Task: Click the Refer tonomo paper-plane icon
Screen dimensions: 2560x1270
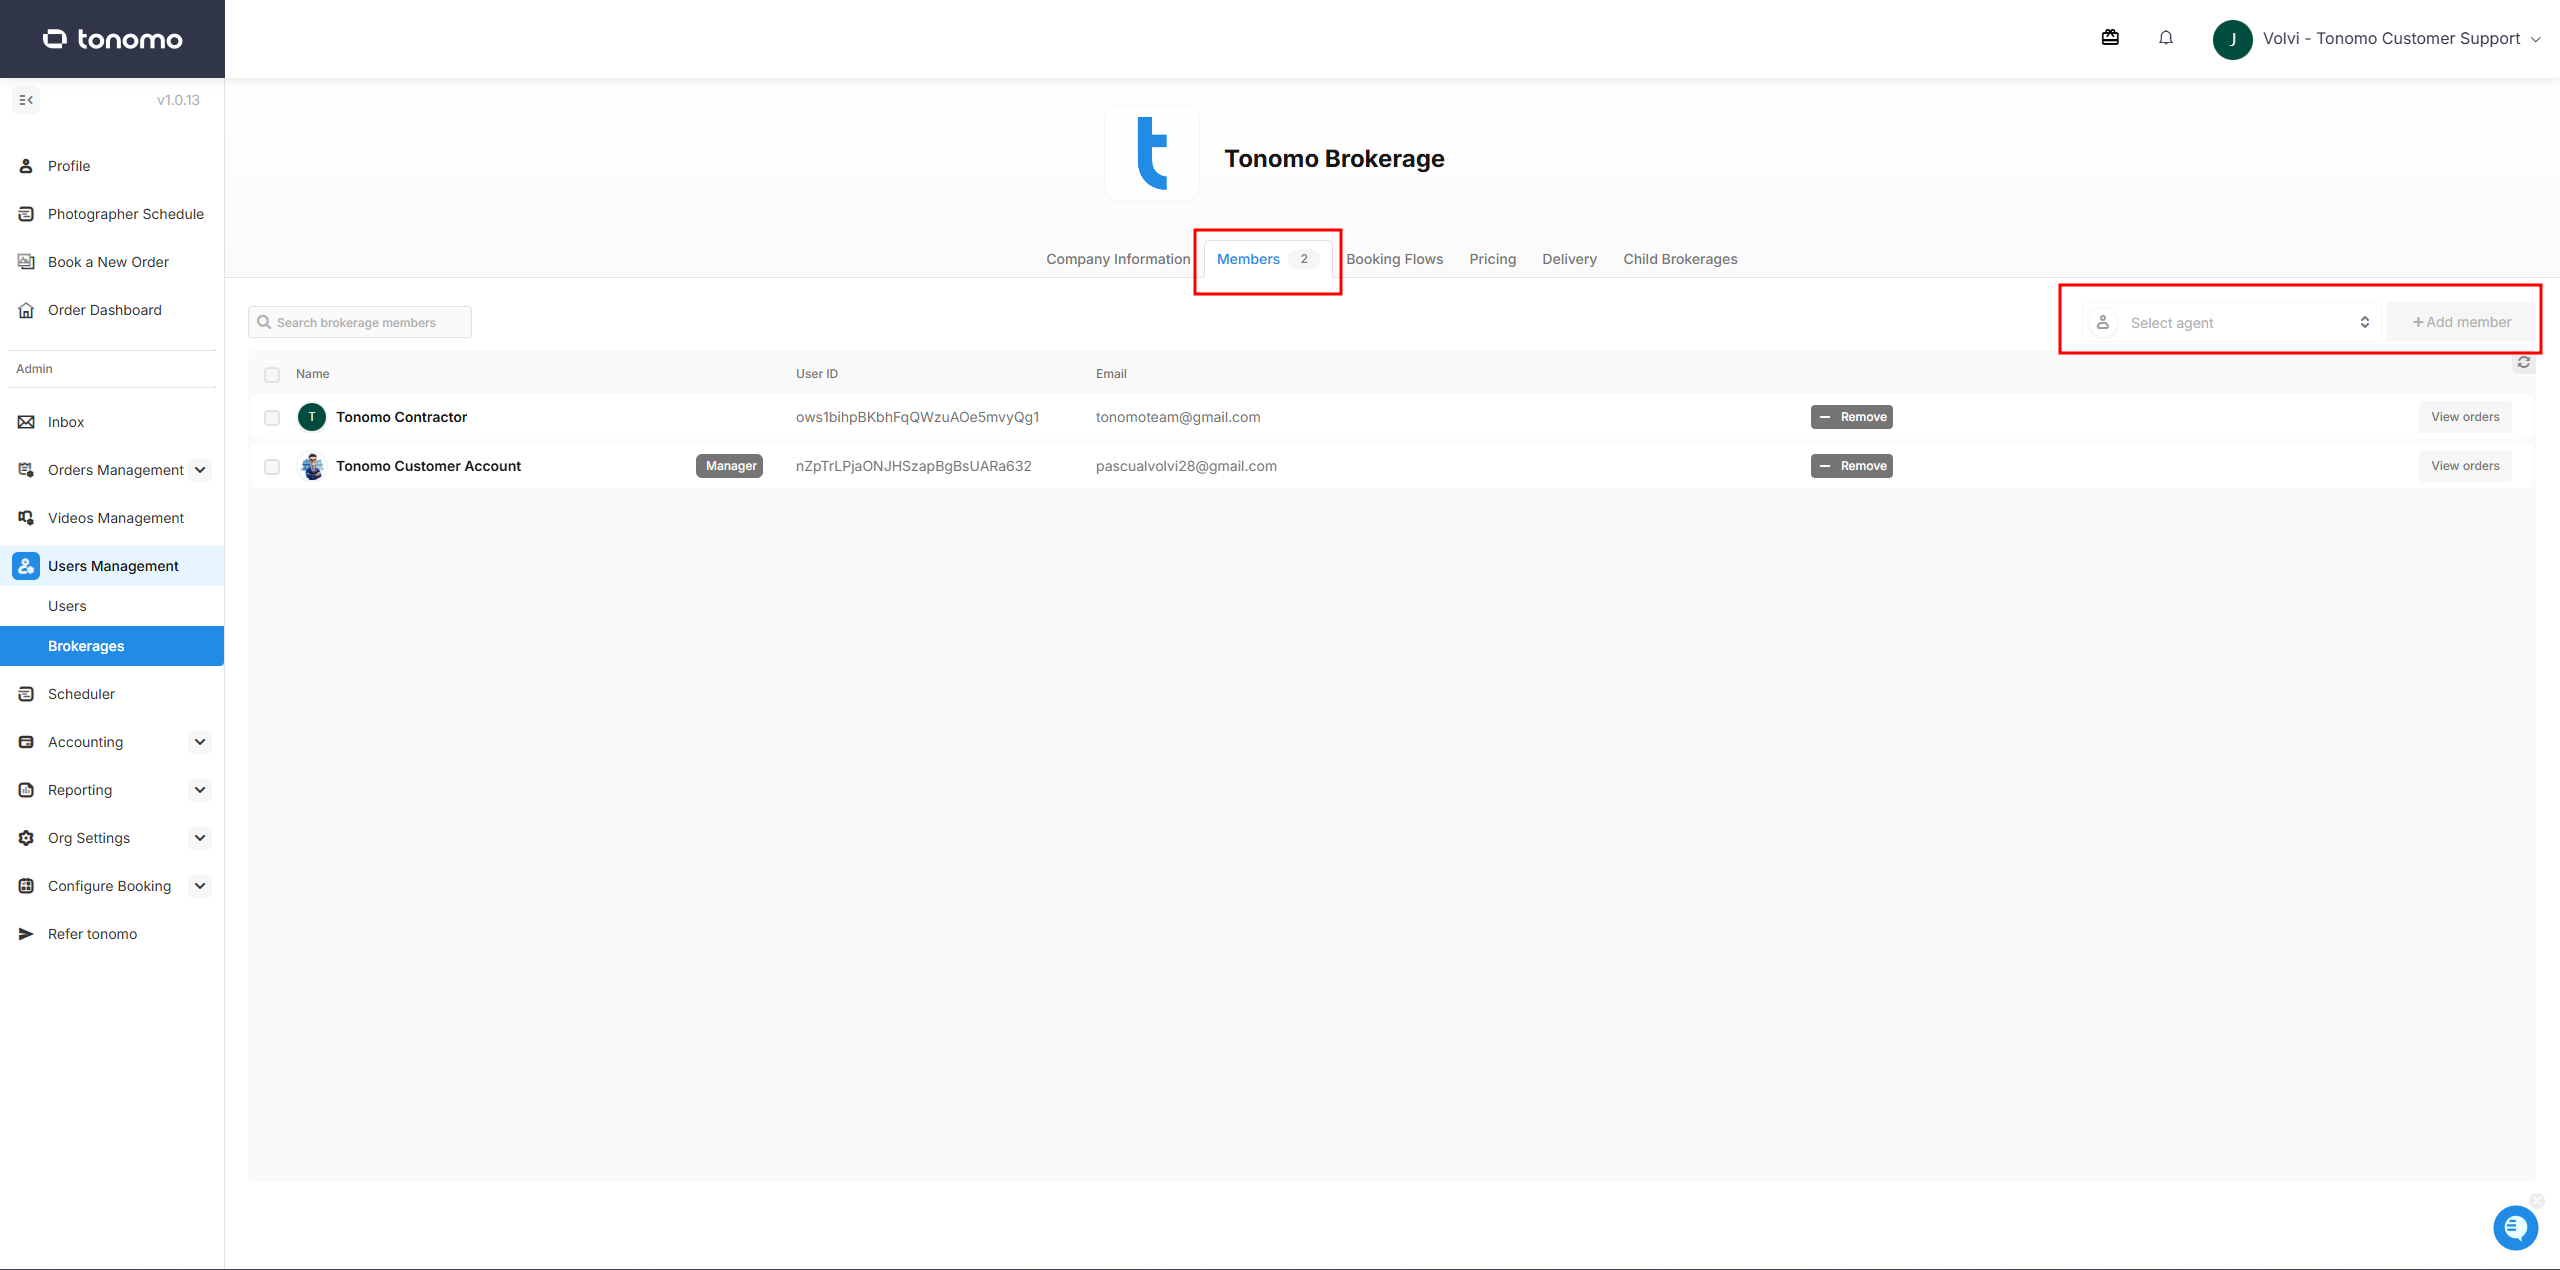Action: point(26,934)
